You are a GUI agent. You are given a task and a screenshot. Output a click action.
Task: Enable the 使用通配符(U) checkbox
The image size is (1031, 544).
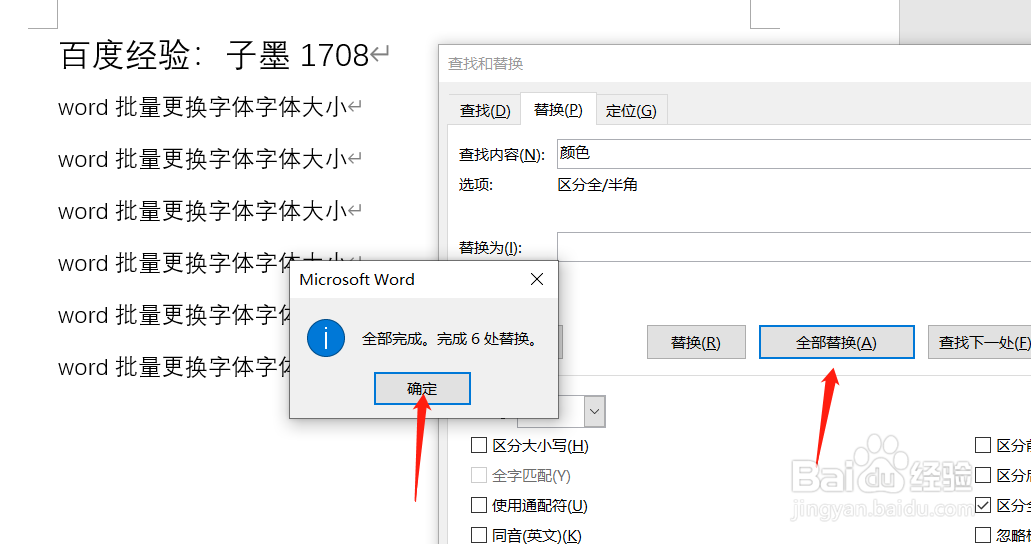(x=479, y=505)
